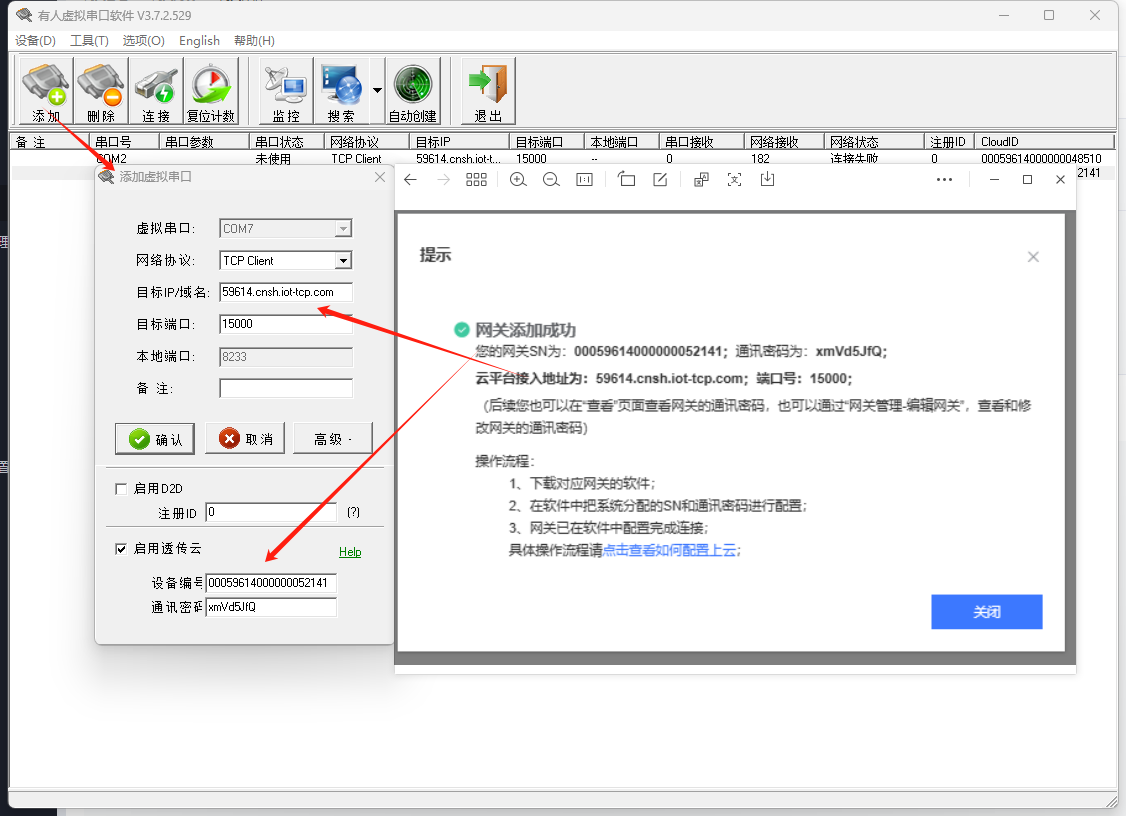Open the 虚拟串口 COM7 dropdown

click(x=343, y=229)
